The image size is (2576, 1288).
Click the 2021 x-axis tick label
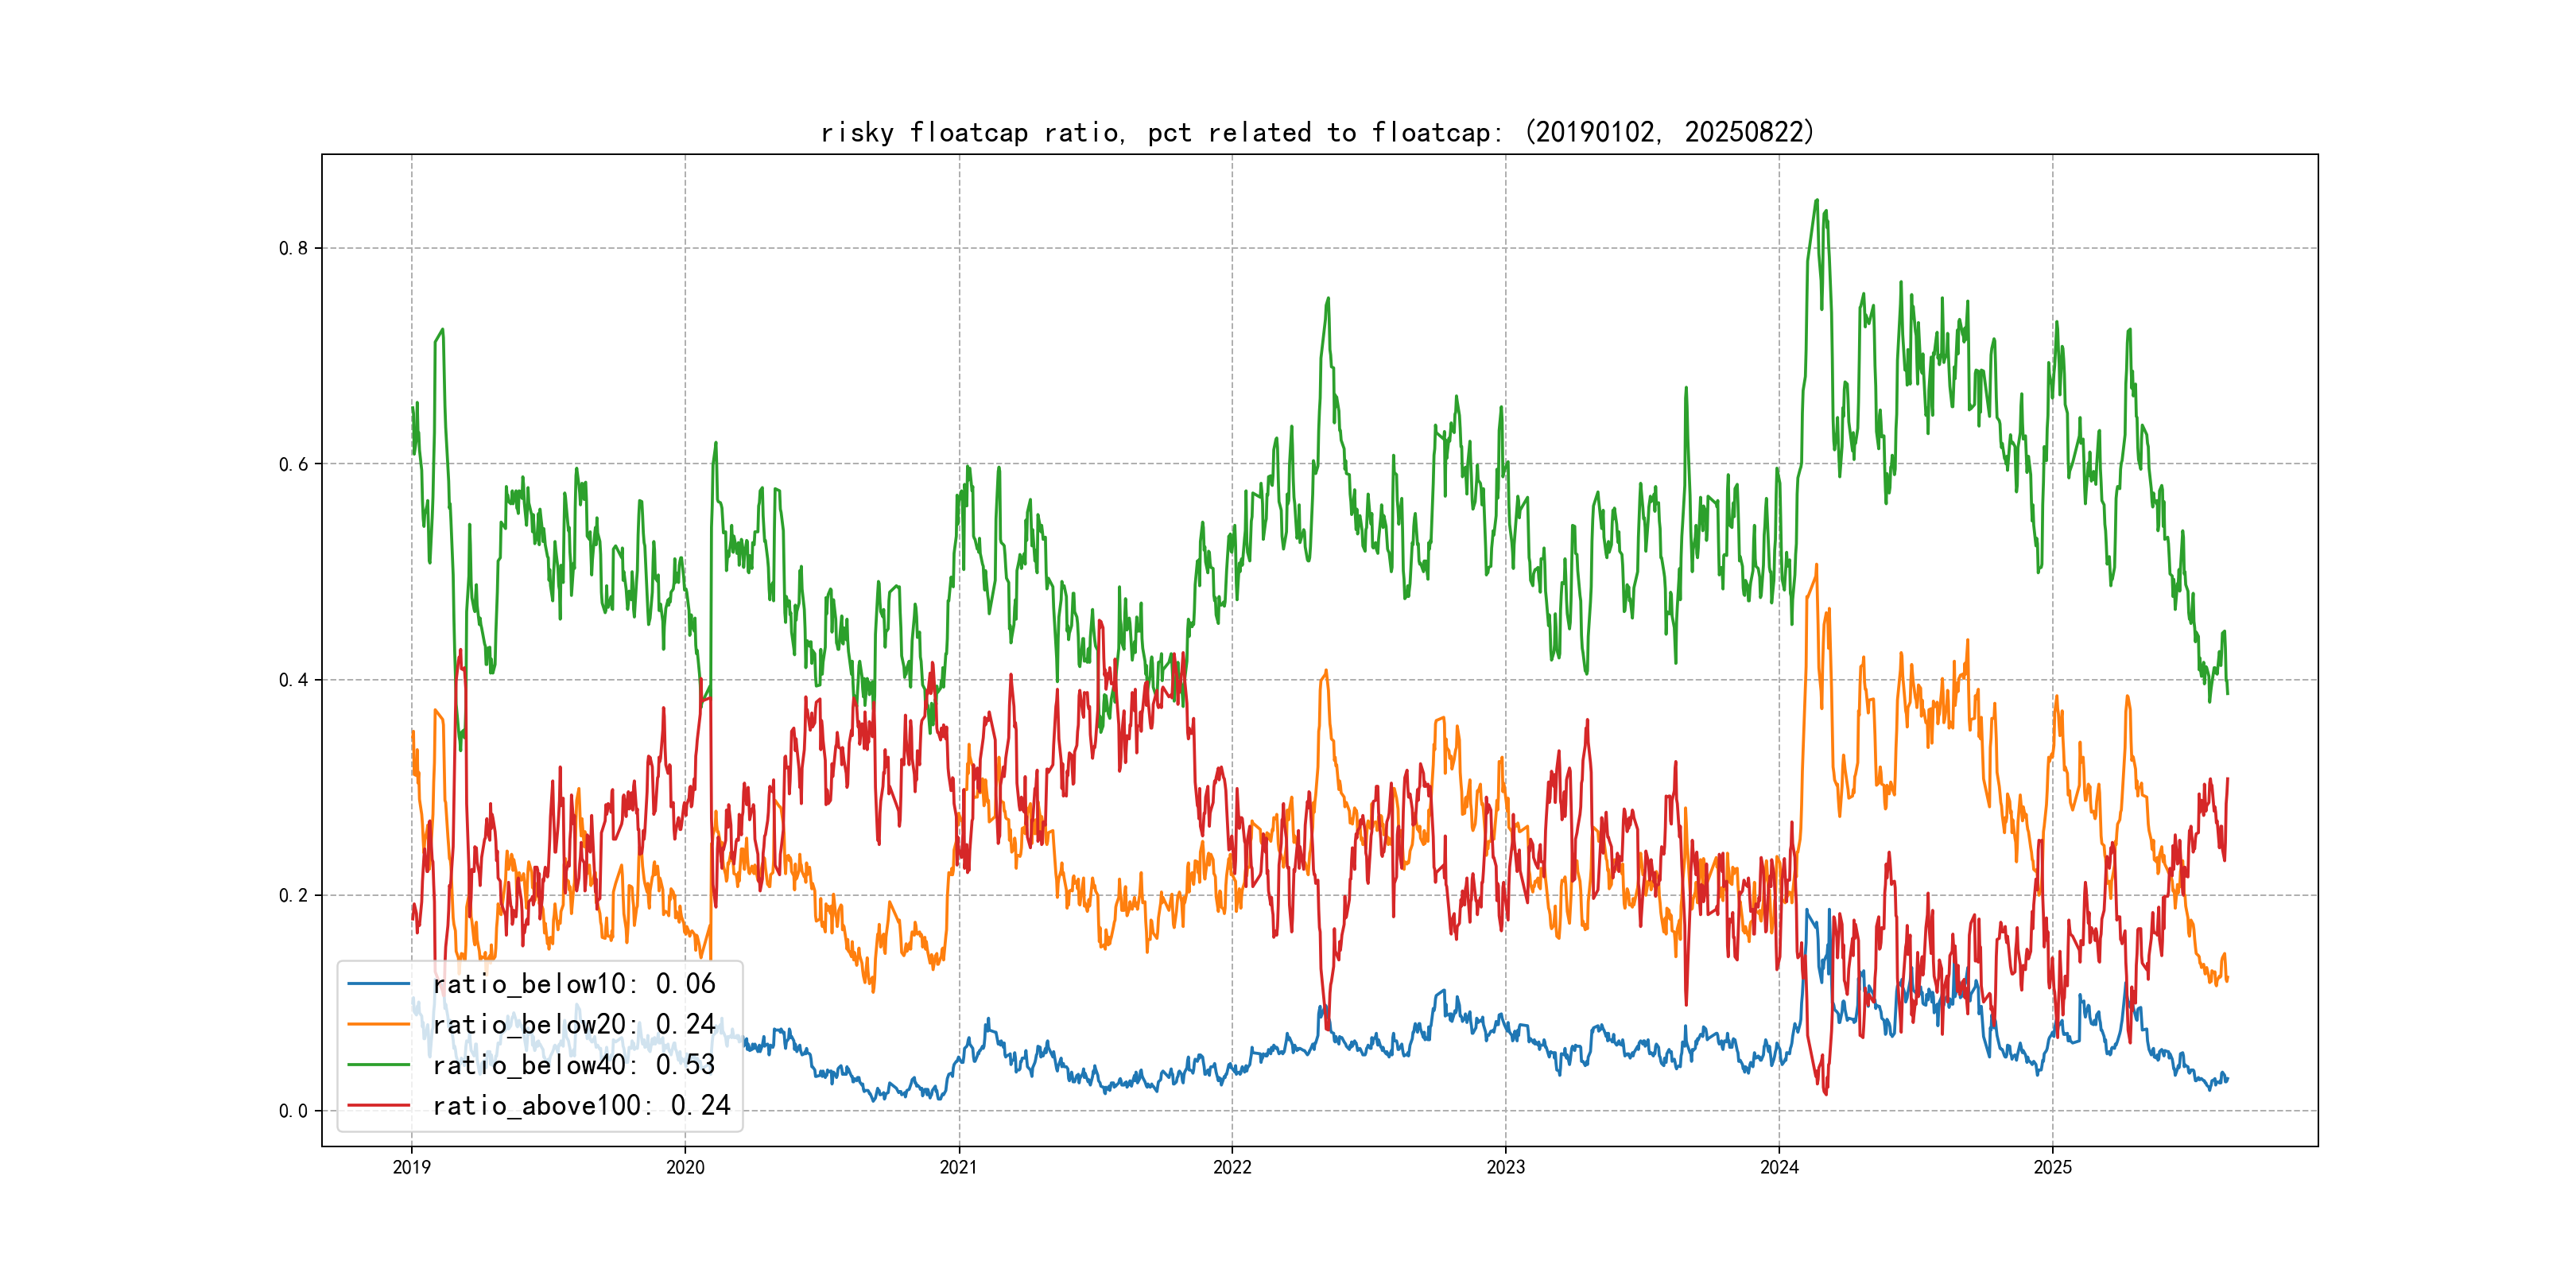(959, 1167)
